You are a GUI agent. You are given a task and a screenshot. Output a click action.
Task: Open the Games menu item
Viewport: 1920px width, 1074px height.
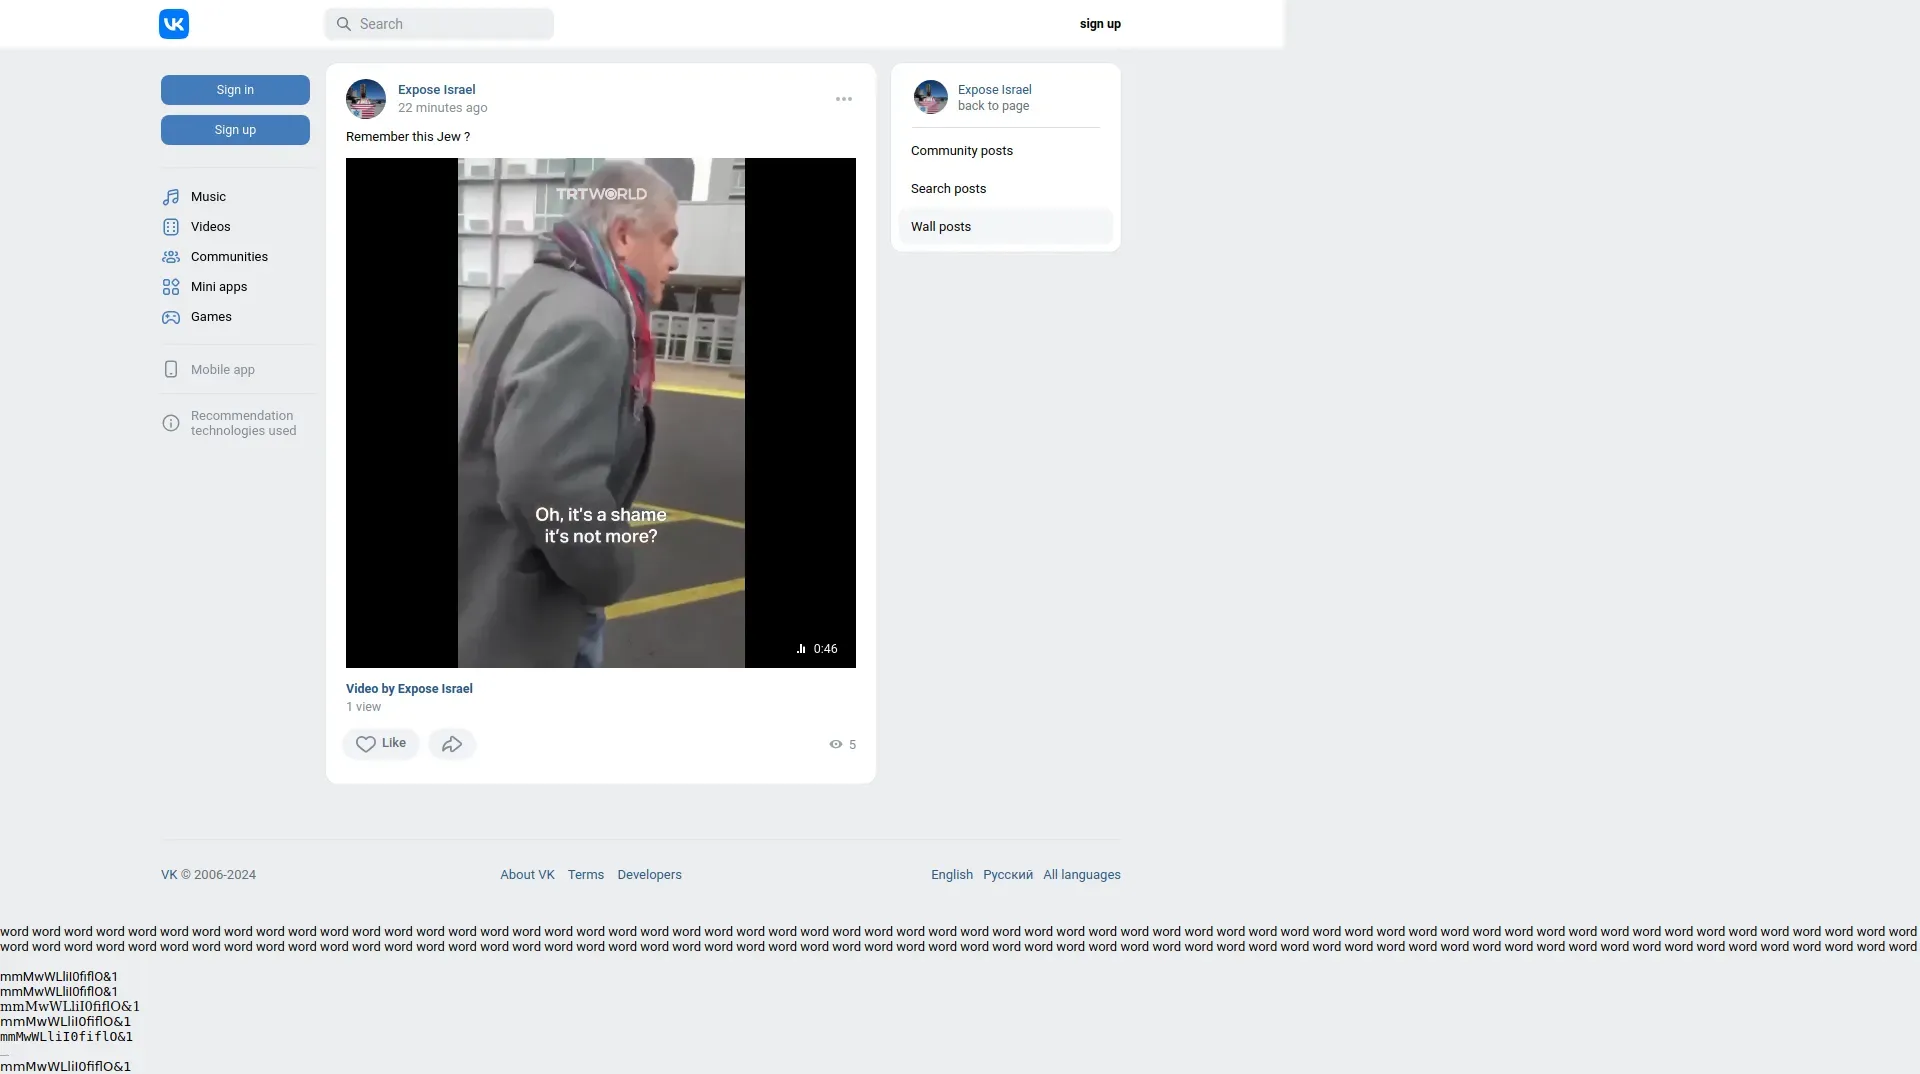[238, 317]
